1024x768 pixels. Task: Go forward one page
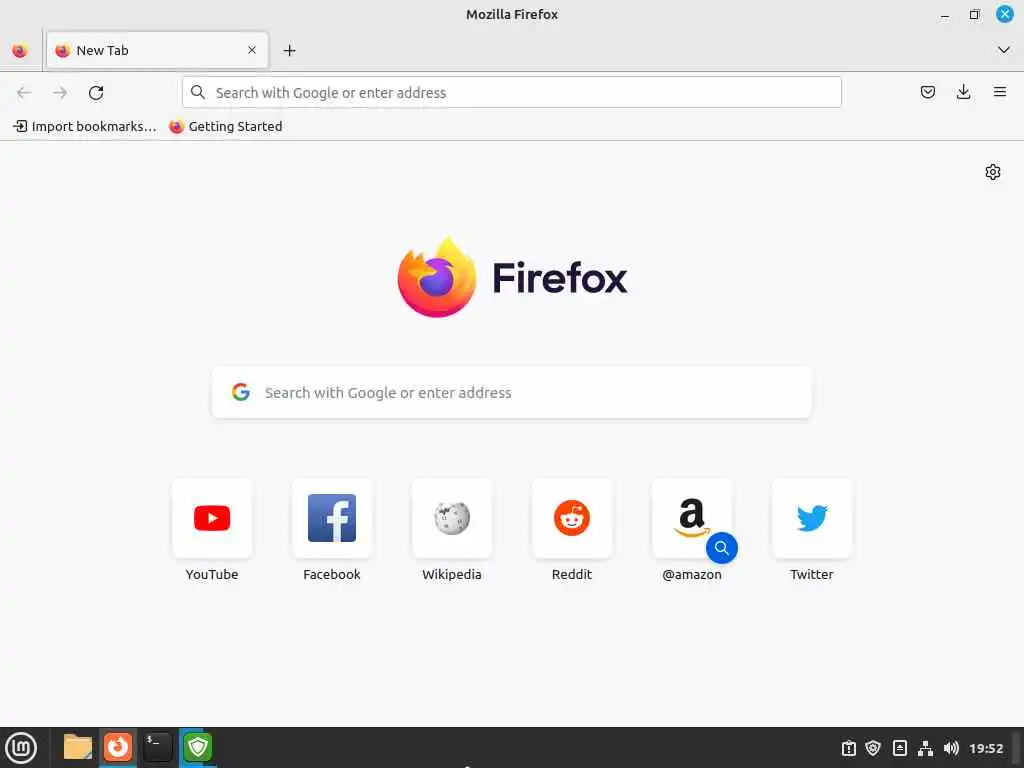point(60,93)
